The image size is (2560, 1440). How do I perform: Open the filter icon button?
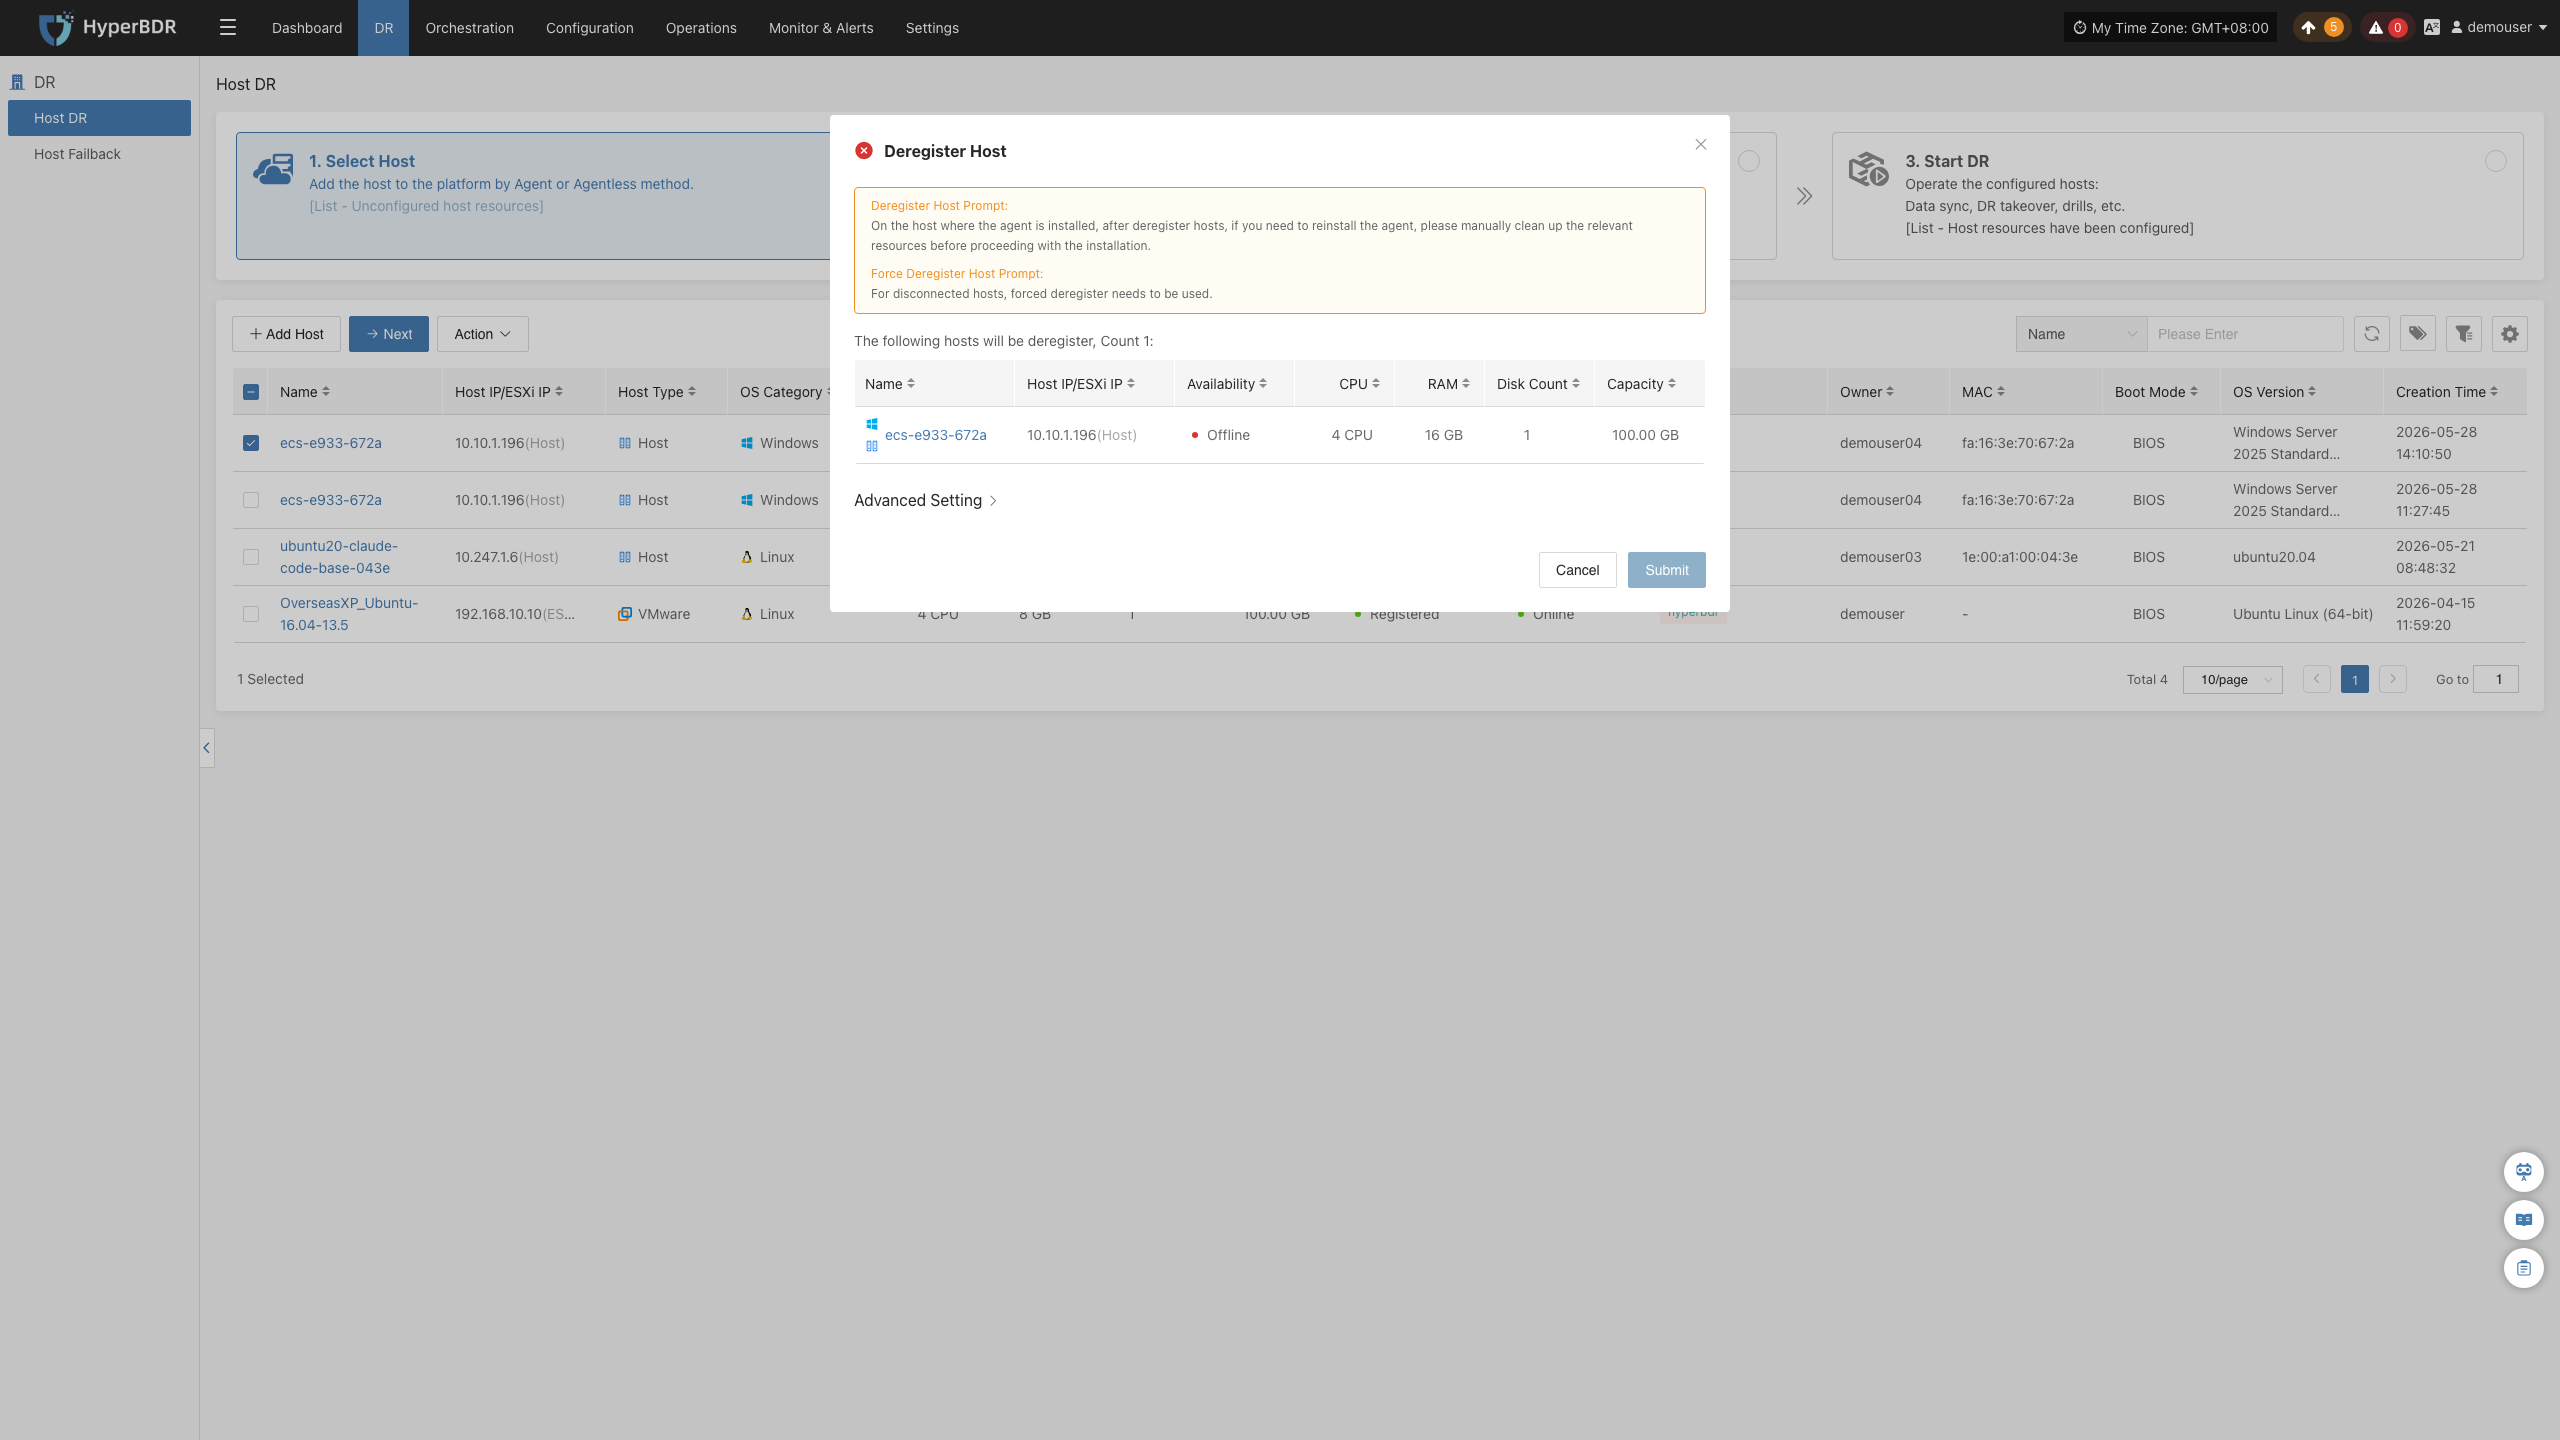[x=2464, y=334]
